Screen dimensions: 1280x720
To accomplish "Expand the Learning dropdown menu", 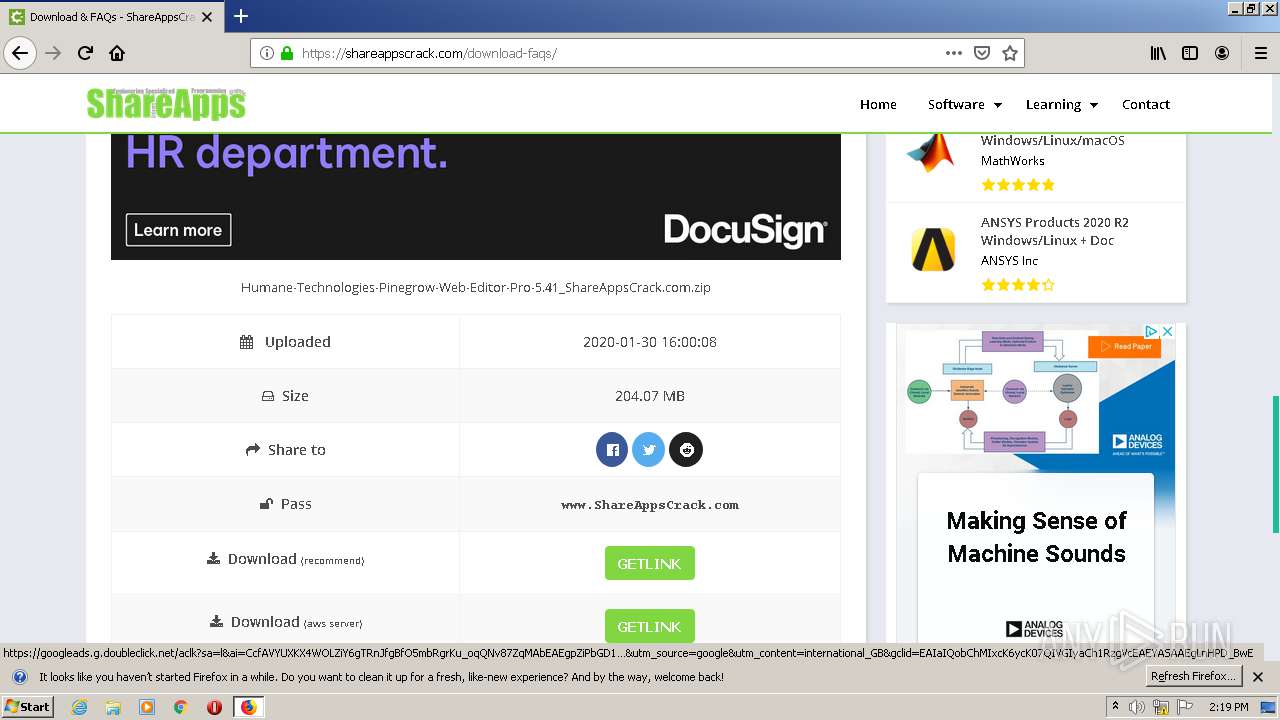I will coord(1061,104).
